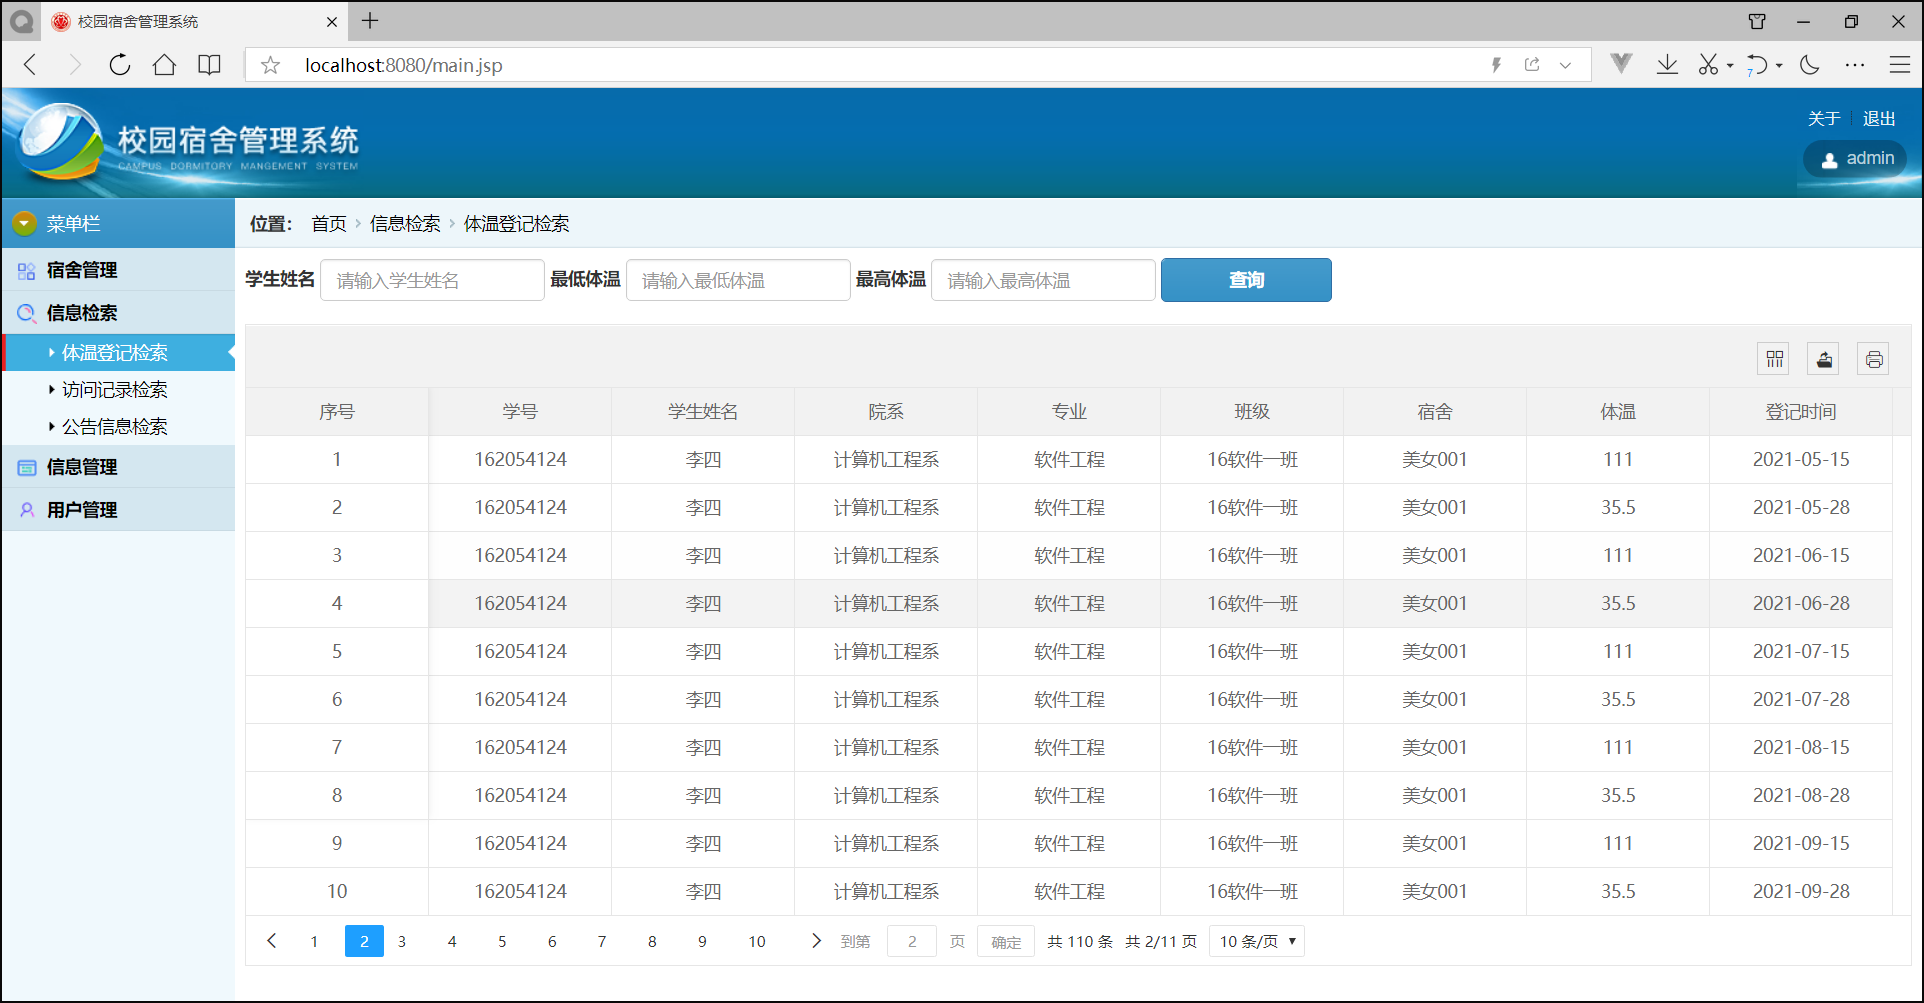Click the 退出 logout link
This screenshot has width=1924, height=1003.
point(1879,118)
